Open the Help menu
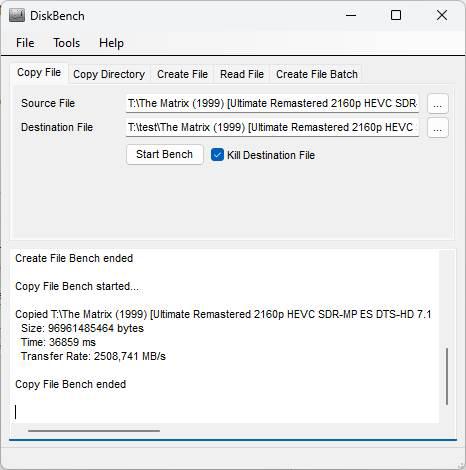The image size is (466, 470). point(111,43)
